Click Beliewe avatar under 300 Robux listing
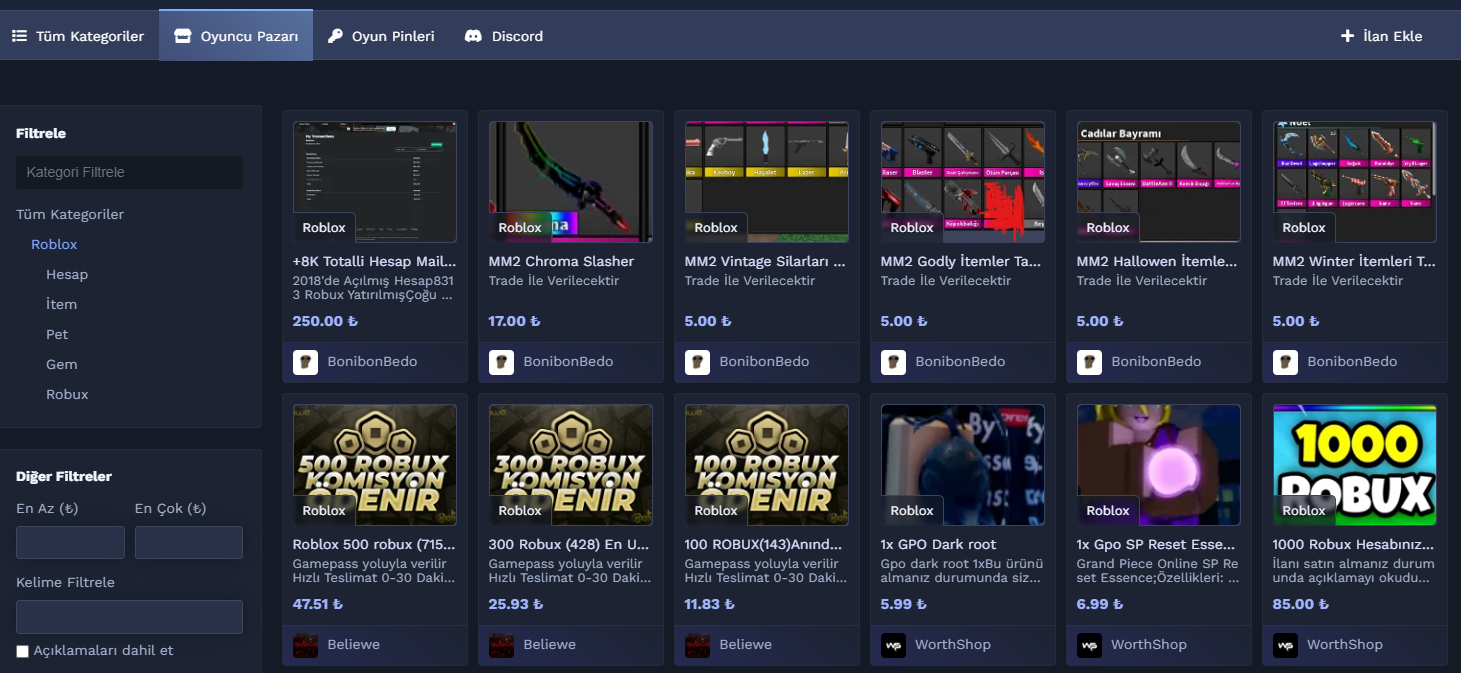1461x673 pixels. click(x=501, y=645)
